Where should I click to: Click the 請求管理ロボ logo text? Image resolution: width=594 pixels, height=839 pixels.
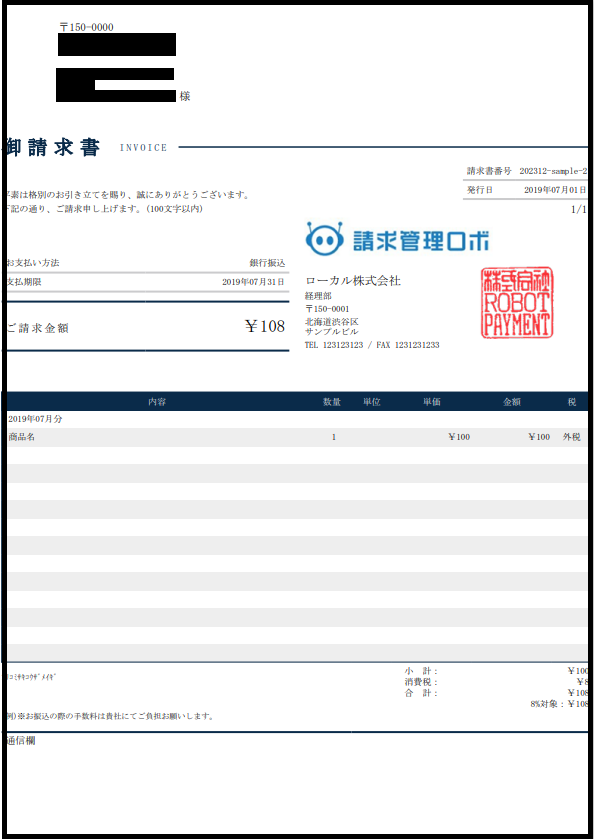[421, 240]
